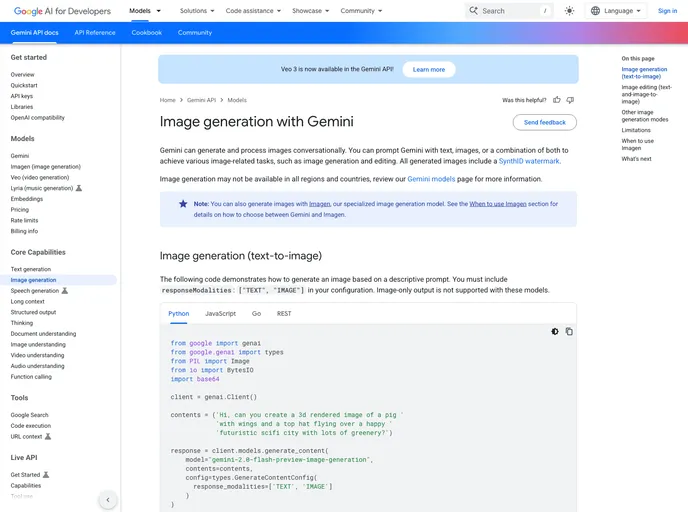Open Capabilities under Live API
This screenshot has width=688, height=512.
tap(26, 486)
